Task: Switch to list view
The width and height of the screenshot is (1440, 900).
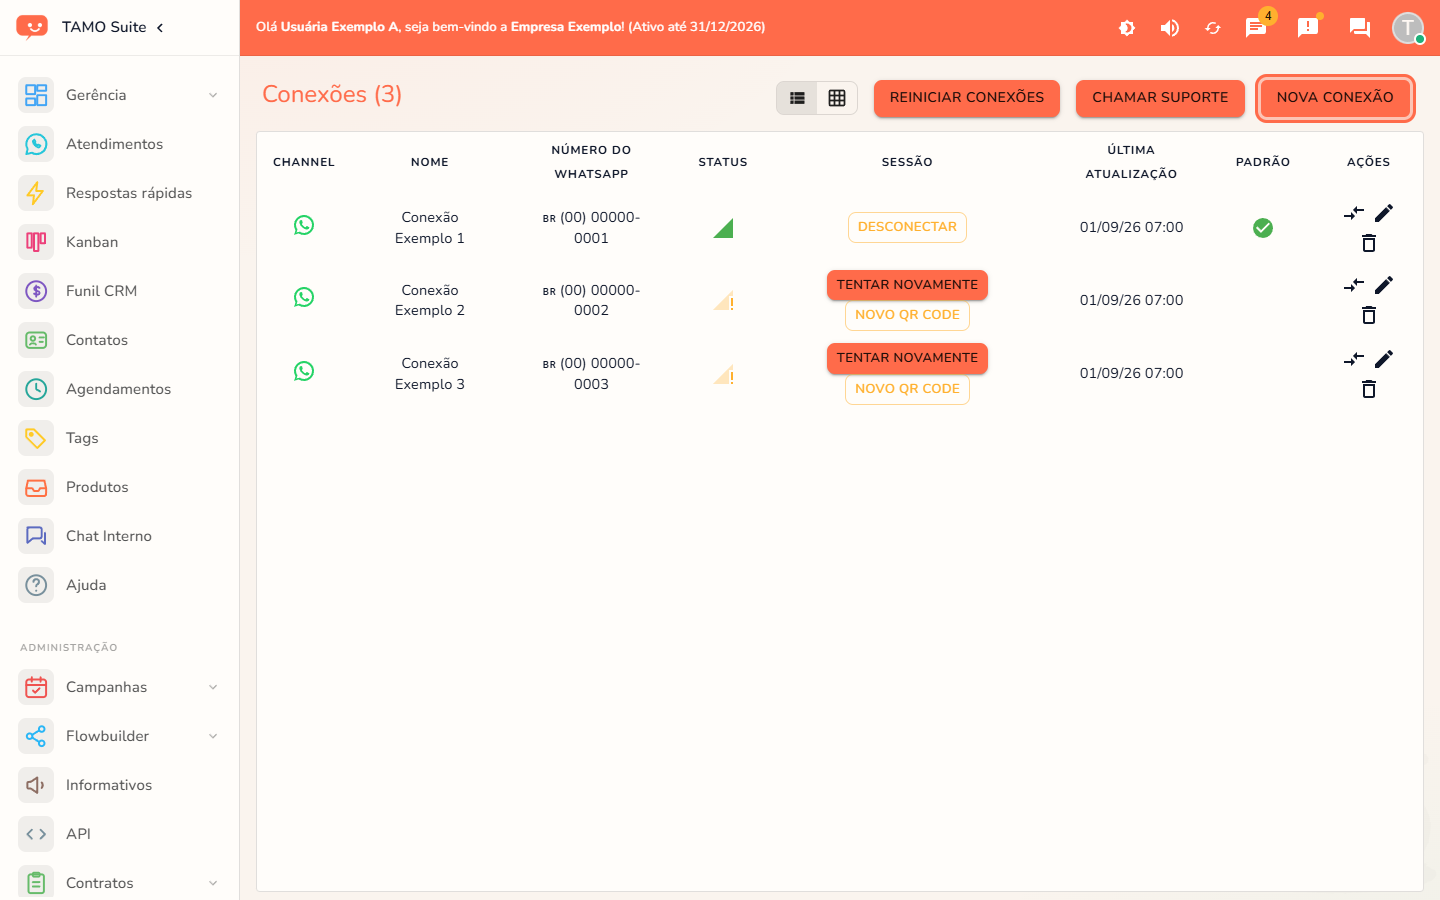Action: point(797,98)
